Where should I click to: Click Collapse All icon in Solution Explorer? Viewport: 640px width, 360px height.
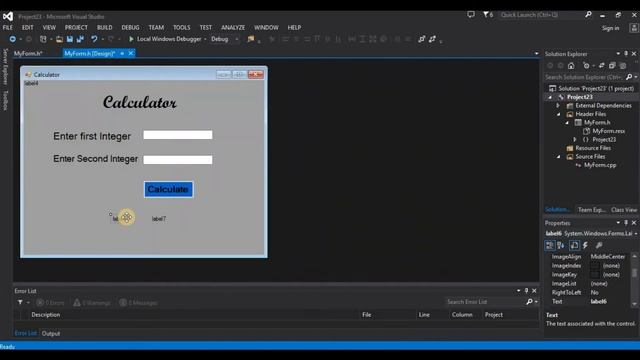[x=612, y=66]
